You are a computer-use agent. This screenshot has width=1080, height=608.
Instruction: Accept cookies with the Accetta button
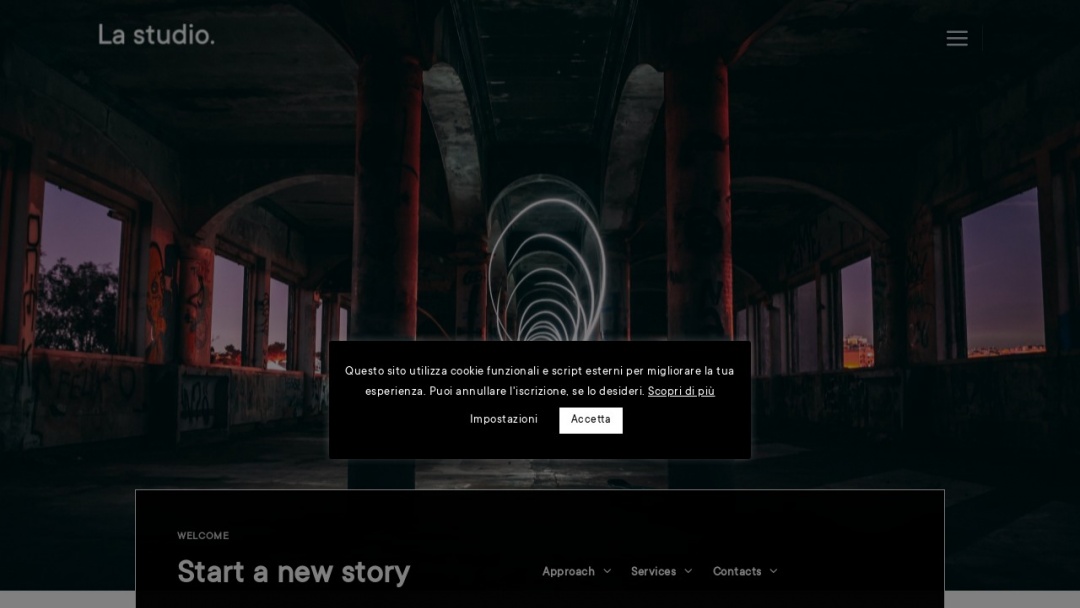coord(590,420)
